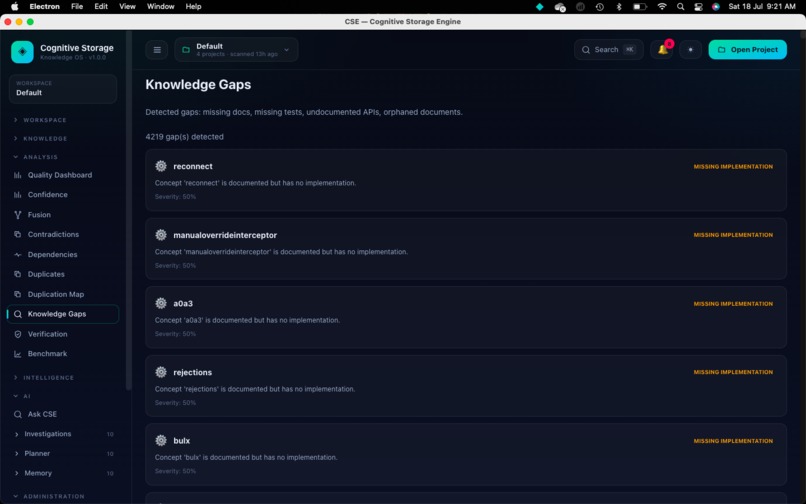Screen dimensions: 806x504
Task: Click the Bluetooth menu bar icon
Action: tap(619, 7)
